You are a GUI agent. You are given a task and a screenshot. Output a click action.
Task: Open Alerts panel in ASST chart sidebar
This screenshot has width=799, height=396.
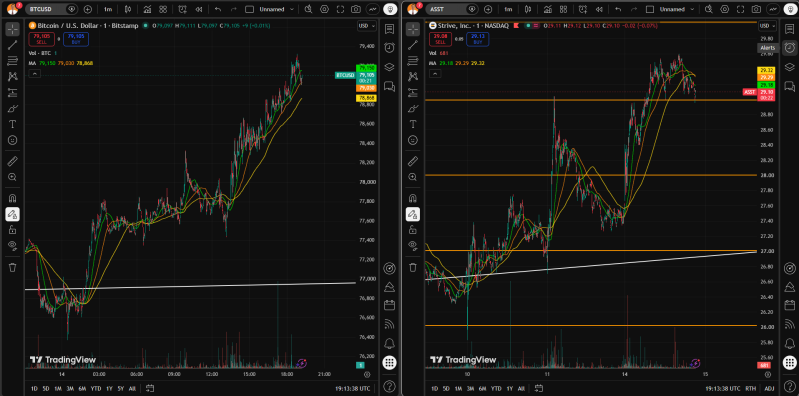click(789, 47)
